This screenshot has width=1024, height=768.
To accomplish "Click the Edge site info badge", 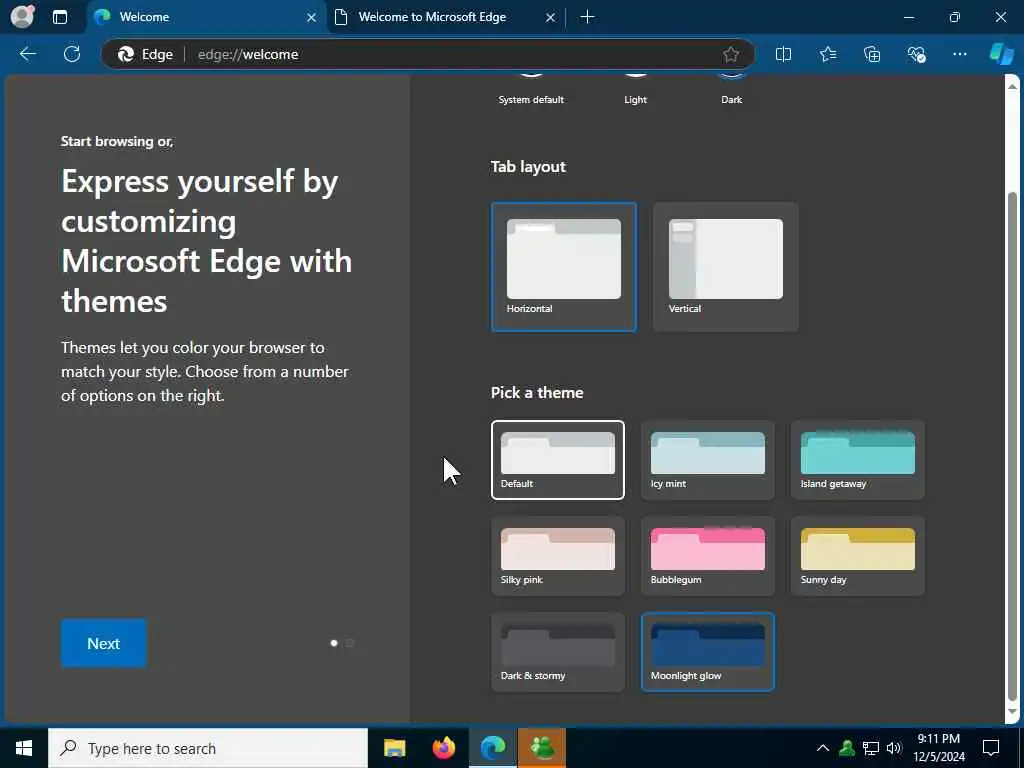I will coord(145,54).
